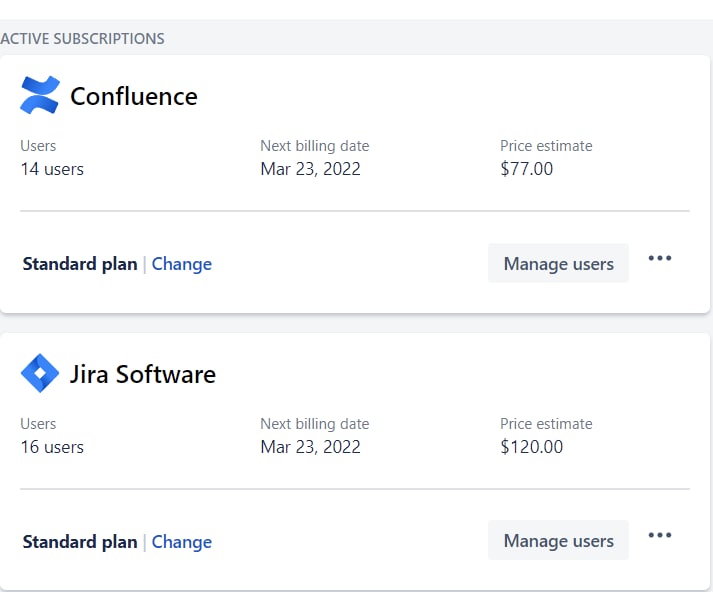
Task: Change the Confluence Standard plan
Action: point(181,264)
